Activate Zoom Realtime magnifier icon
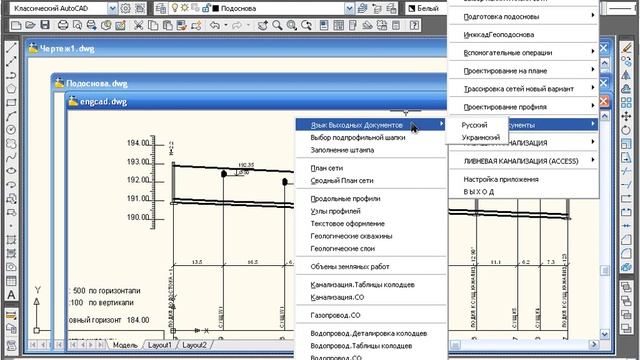The height and width of the screenshot is (360, 640). click(277, 25)
